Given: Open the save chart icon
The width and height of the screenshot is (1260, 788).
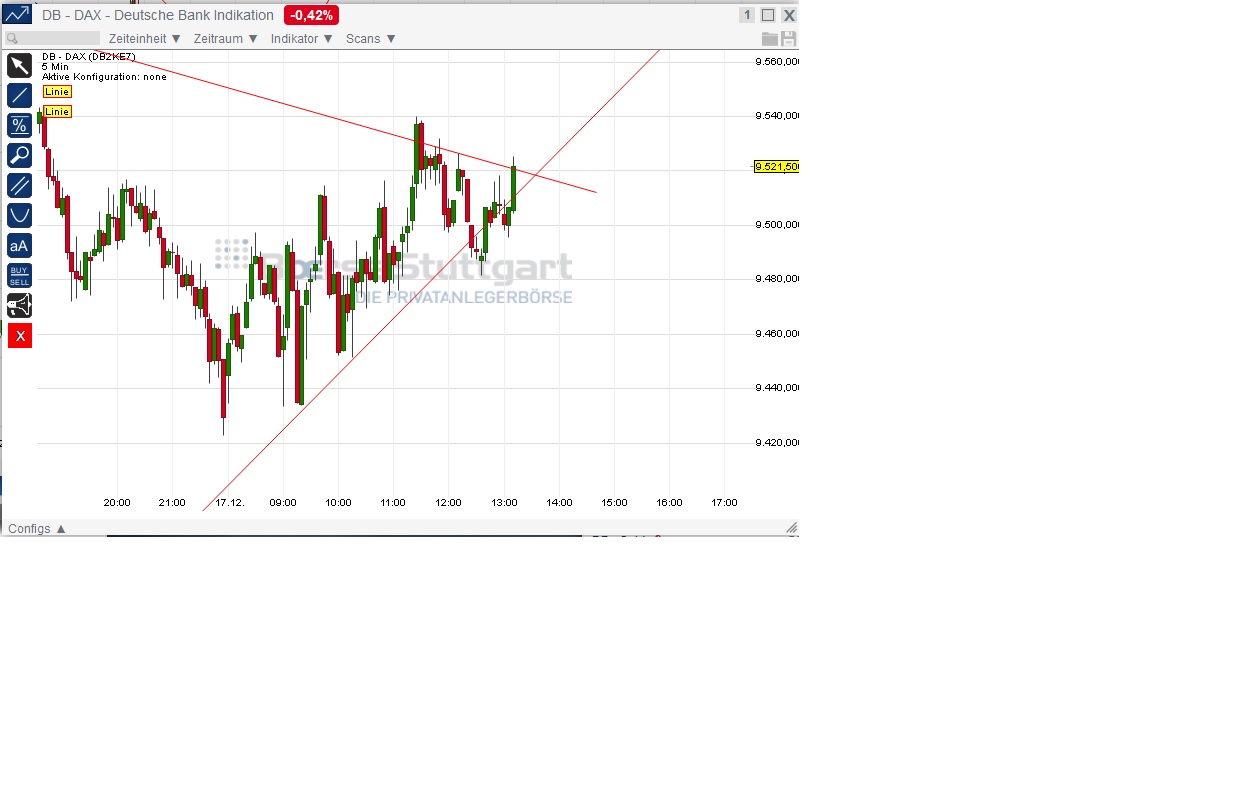Looking at the screenshot, I should coord(789,38).
